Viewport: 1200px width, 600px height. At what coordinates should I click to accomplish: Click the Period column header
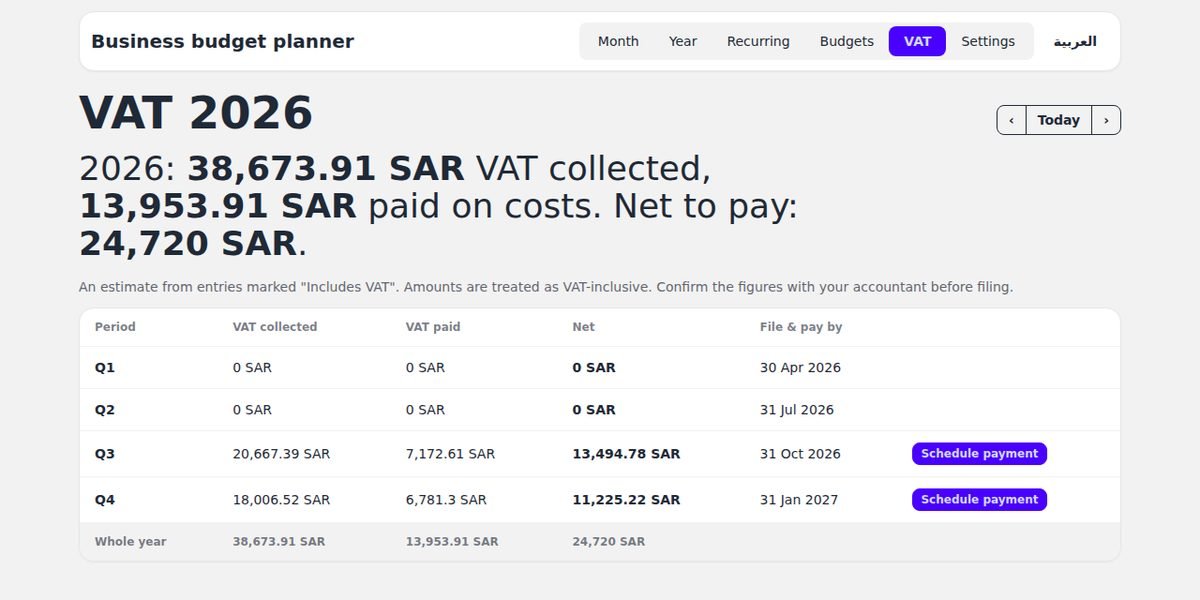pyautogui.click(x=115, y=327)
